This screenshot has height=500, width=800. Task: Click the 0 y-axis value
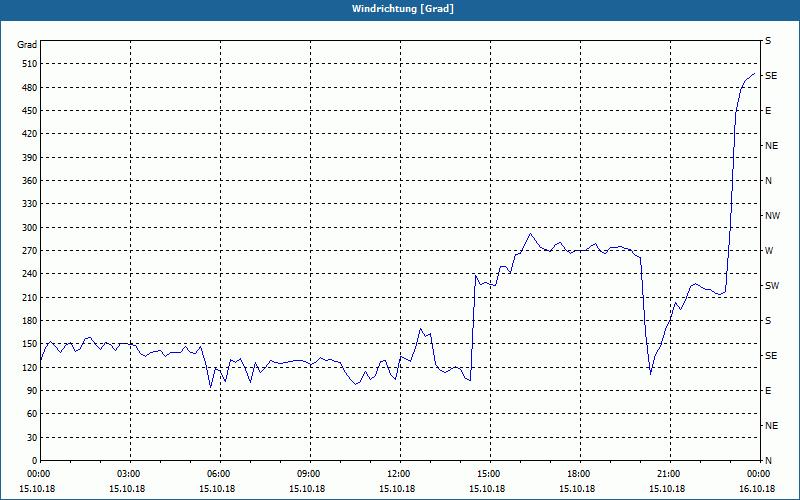[x=35, y=461]
